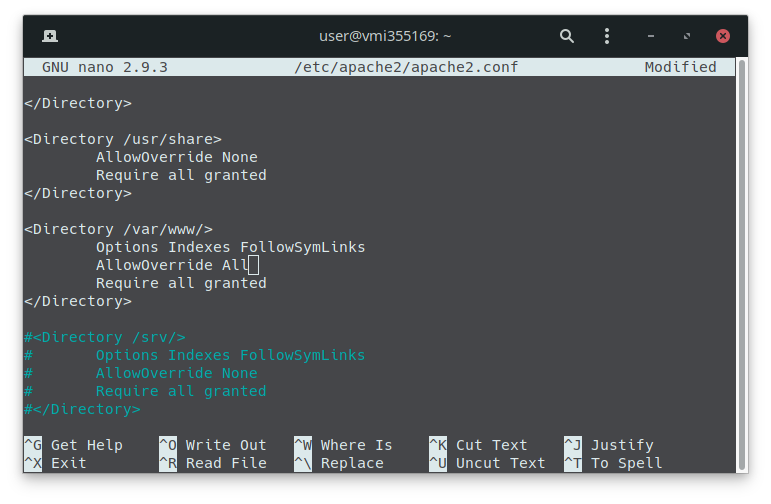The width and height of the screenshot is (771, 504).
Task: Open the terminal search magnifier icon
Action: coord(567,36)
